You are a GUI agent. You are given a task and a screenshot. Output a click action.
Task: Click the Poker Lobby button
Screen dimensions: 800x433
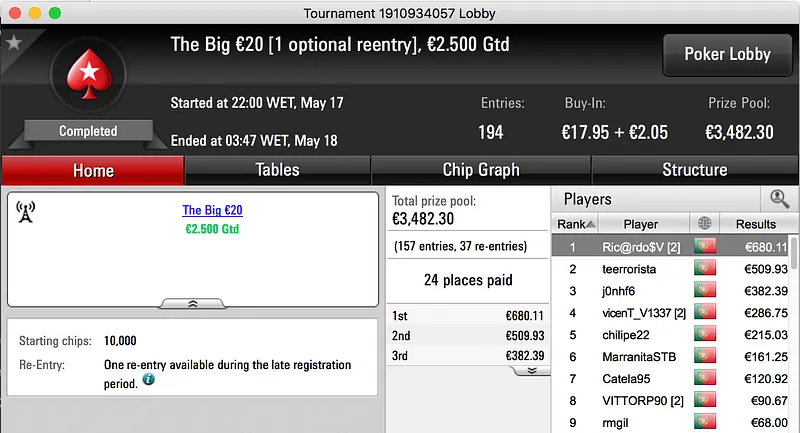coord(725,55)
